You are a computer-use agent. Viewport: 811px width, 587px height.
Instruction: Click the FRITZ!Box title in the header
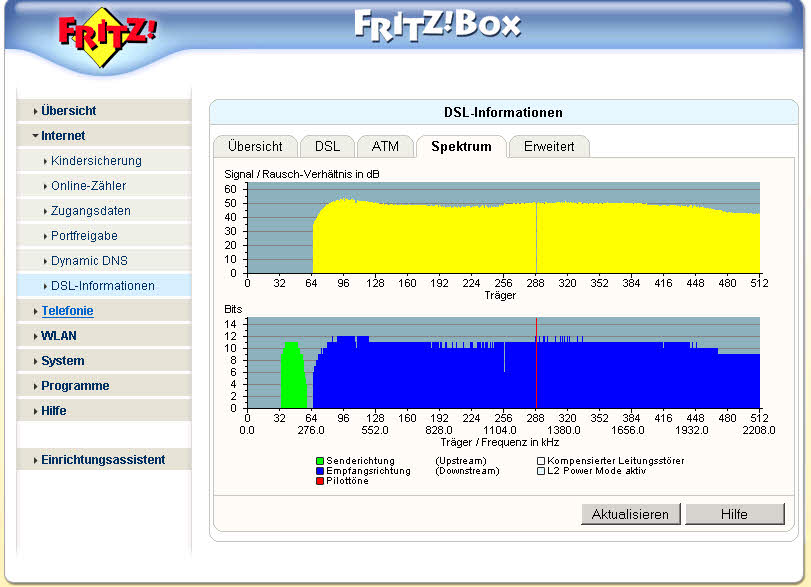[438, 26]
